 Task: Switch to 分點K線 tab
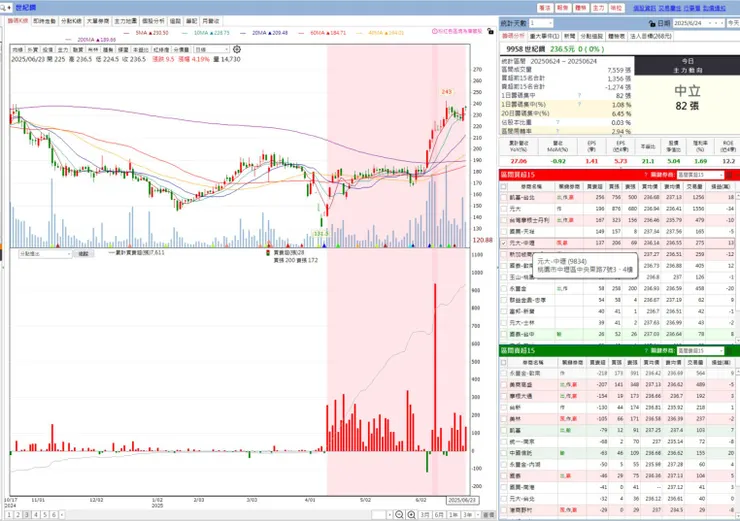71,21
